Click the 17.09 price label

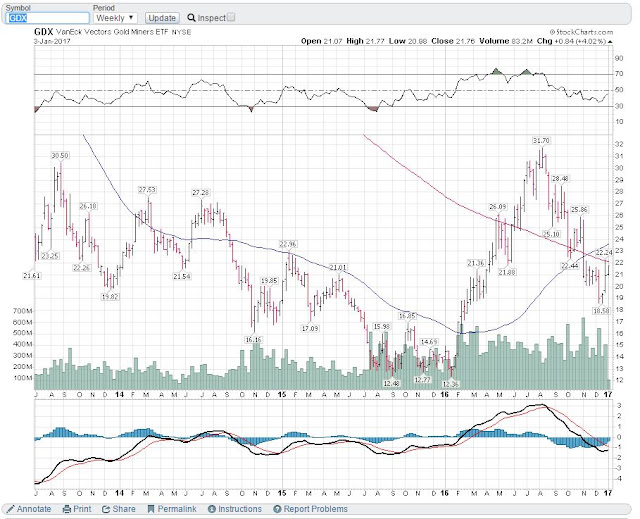pos(310,328)
